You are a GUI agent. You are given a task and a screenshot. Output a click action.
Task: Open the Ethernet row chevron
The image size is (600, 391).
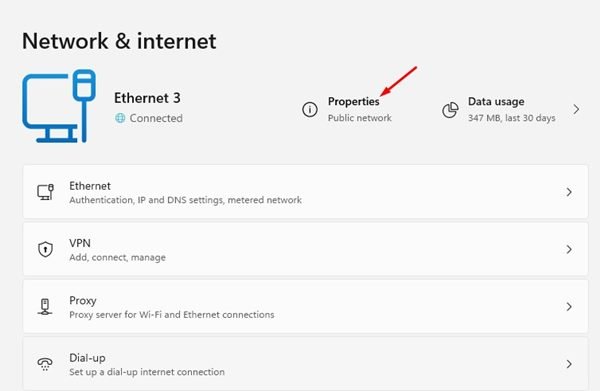coord(569,192)
